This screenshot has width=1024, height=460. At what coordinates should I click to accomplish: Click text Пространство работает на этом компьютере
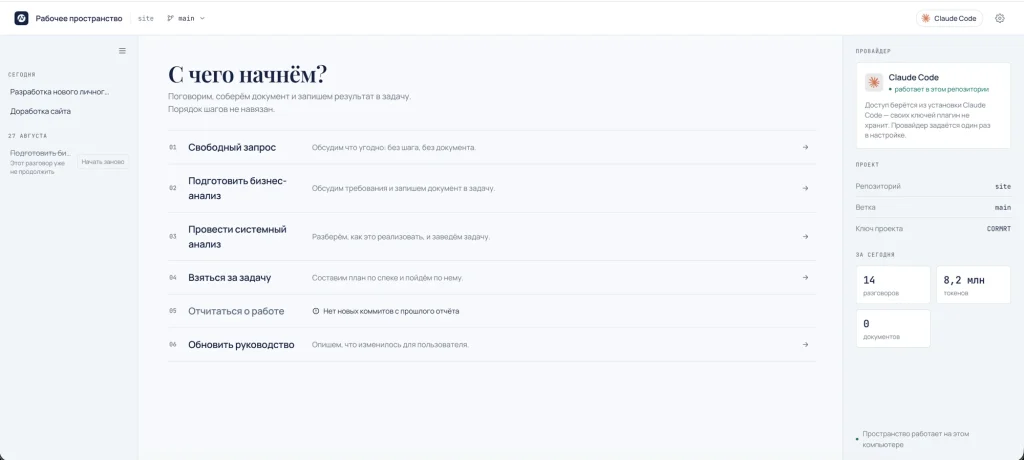click(915, 439)
